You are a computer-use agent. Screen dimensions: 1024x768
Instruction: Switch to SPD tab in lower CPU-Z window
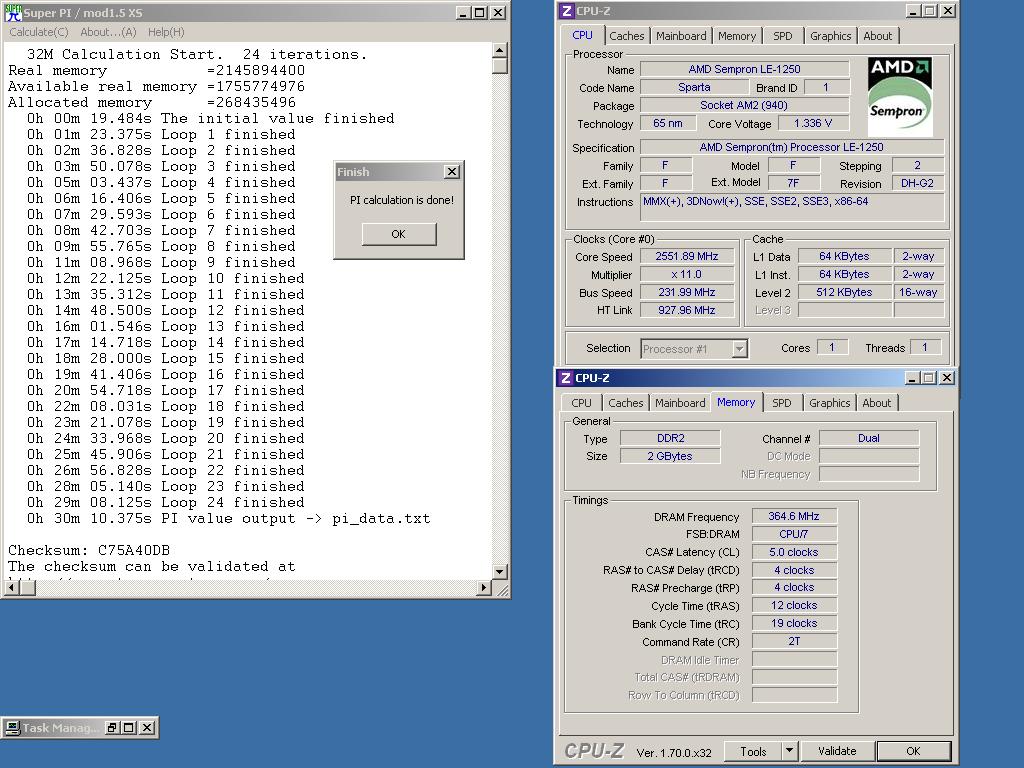(x=782, y=403)
